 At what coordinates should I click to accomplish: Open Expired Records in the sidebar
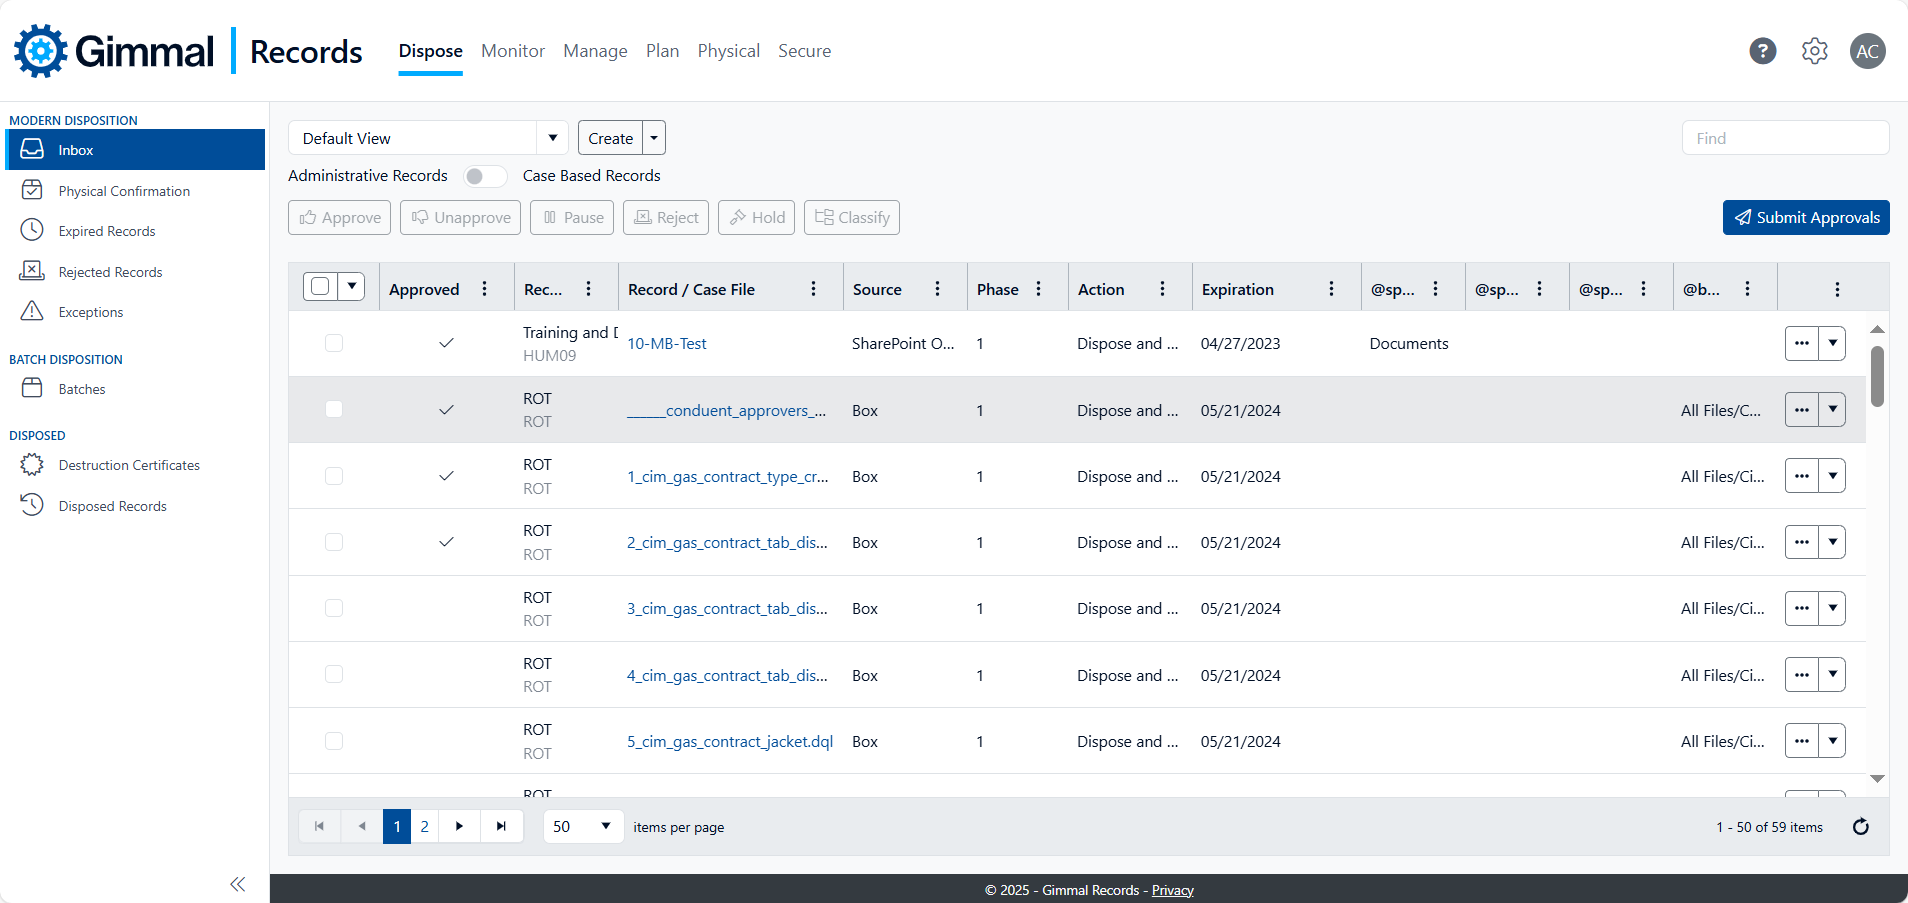coord(107,231)
